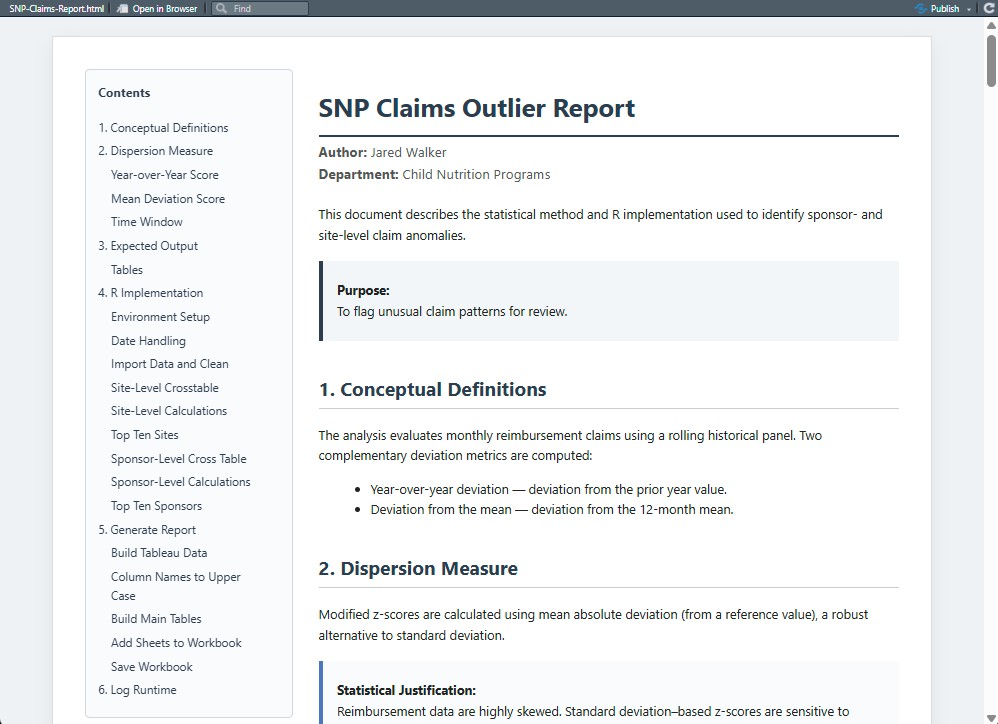Screen dimensions: 998x724
Task: Refresh the HTML report preview
Action: coord(988,8)
